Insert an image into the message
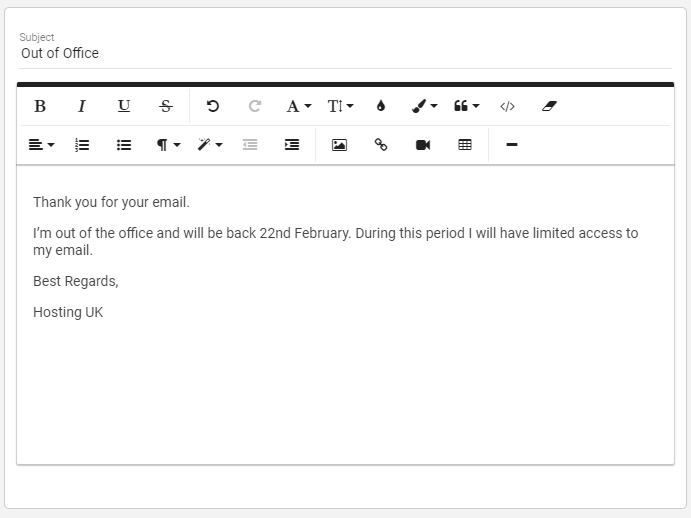Image resolution: width=691 pixels, height=518 pixels. (x=339, y=145)
